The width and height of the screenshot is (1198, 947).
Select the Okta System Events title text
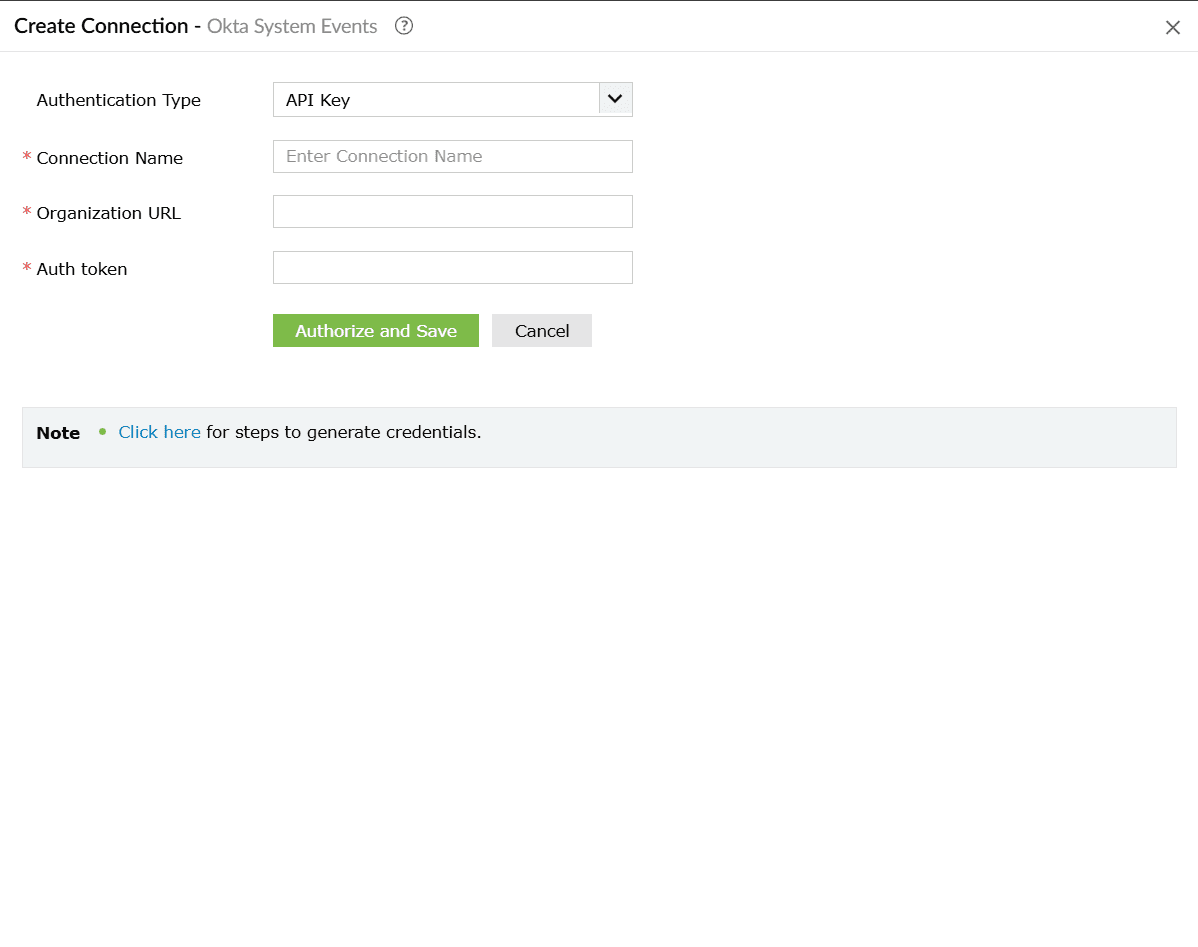(292, 27)
